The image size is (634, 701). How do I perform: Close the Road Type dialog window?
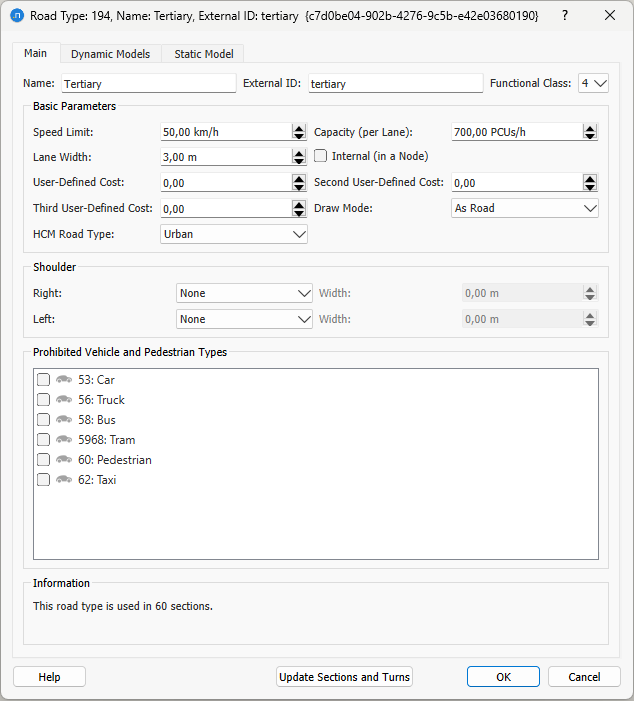click(x=610, y=16)
